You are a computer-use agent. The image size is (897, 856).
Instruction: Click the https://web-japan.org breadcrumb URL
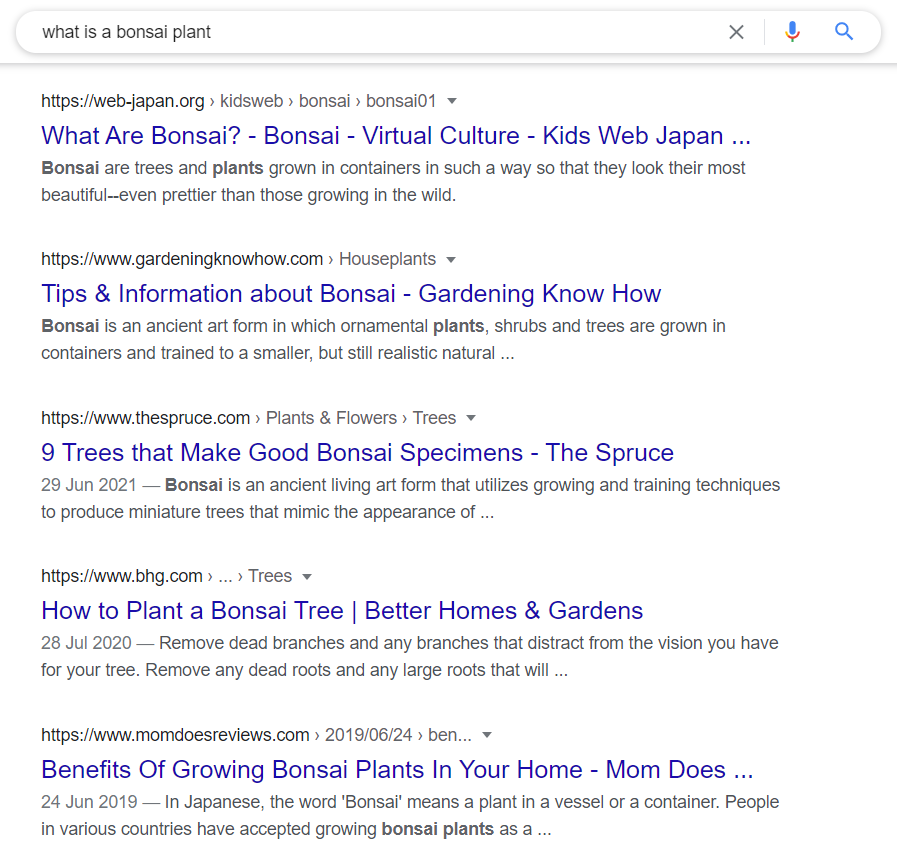(x=122, y=101)
